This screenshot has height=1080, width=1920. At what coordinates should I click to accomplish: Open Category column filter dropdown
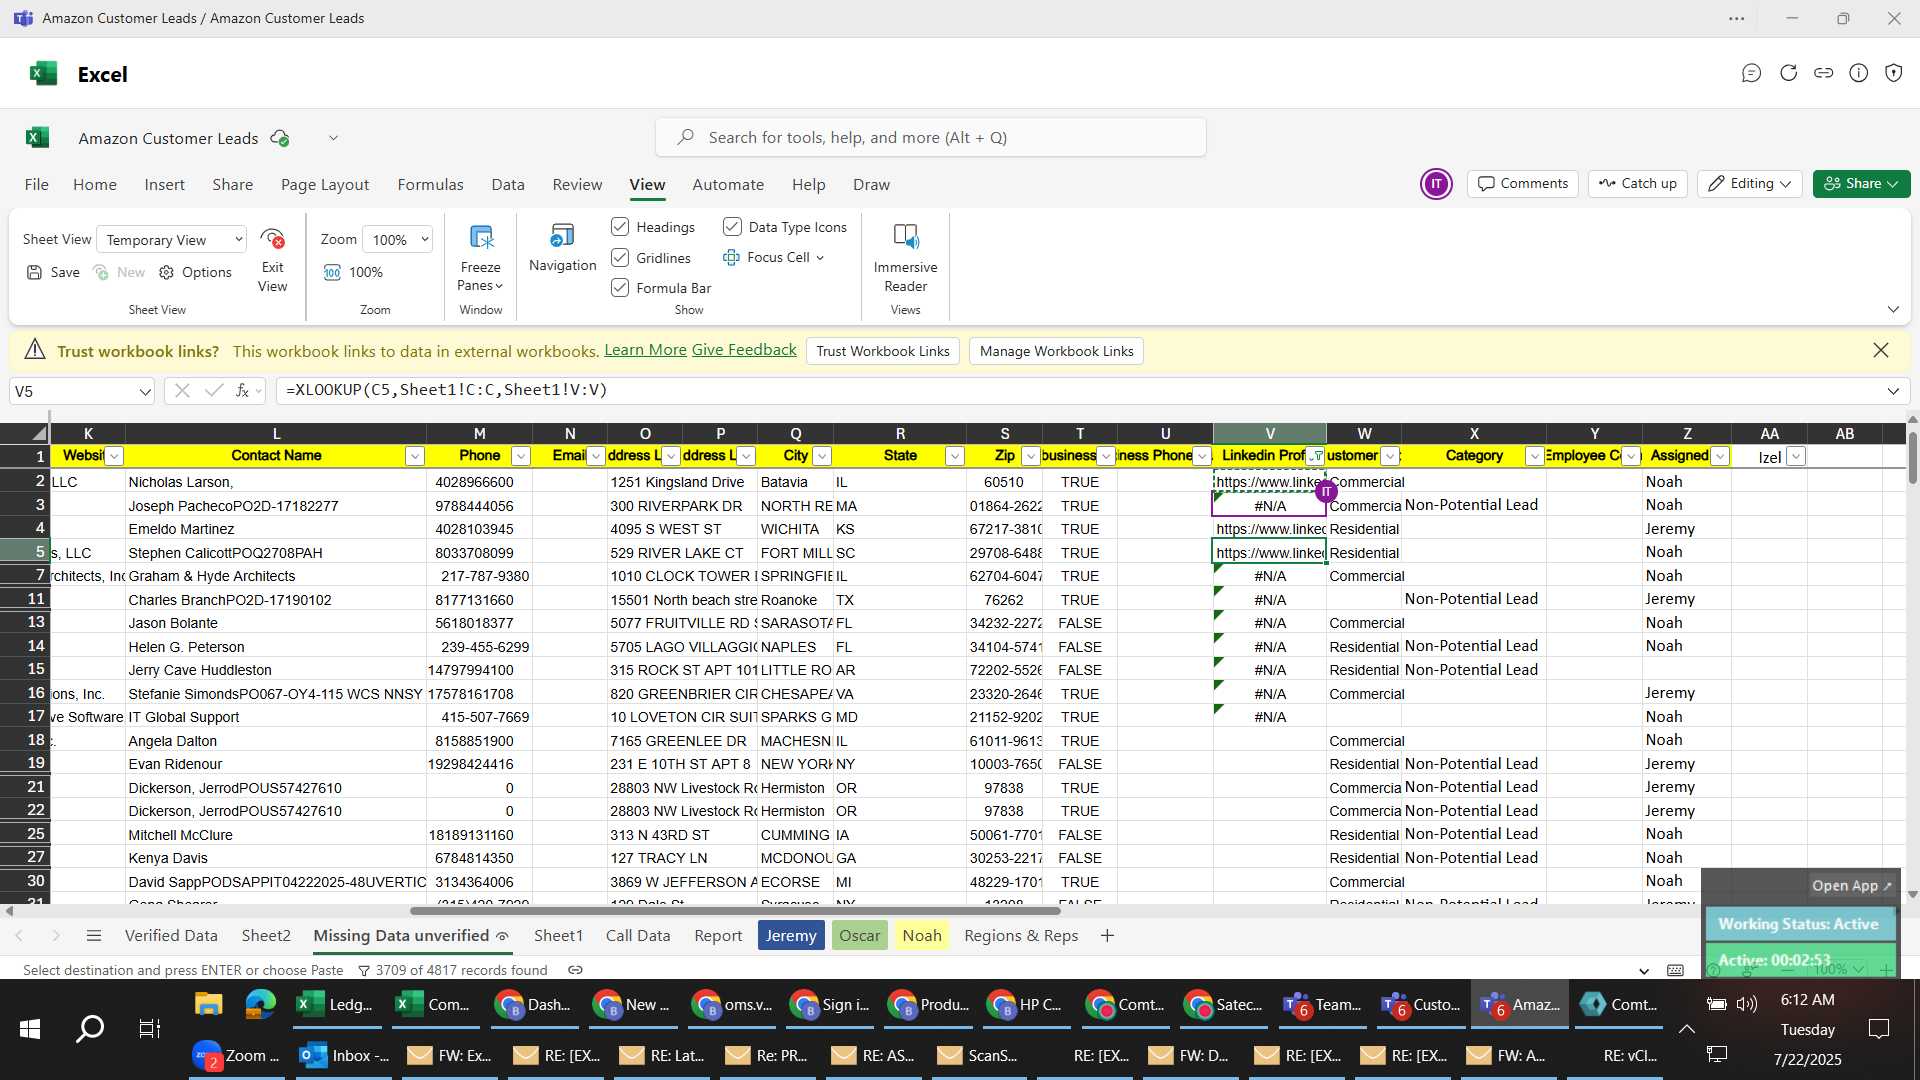[1534, 456]
